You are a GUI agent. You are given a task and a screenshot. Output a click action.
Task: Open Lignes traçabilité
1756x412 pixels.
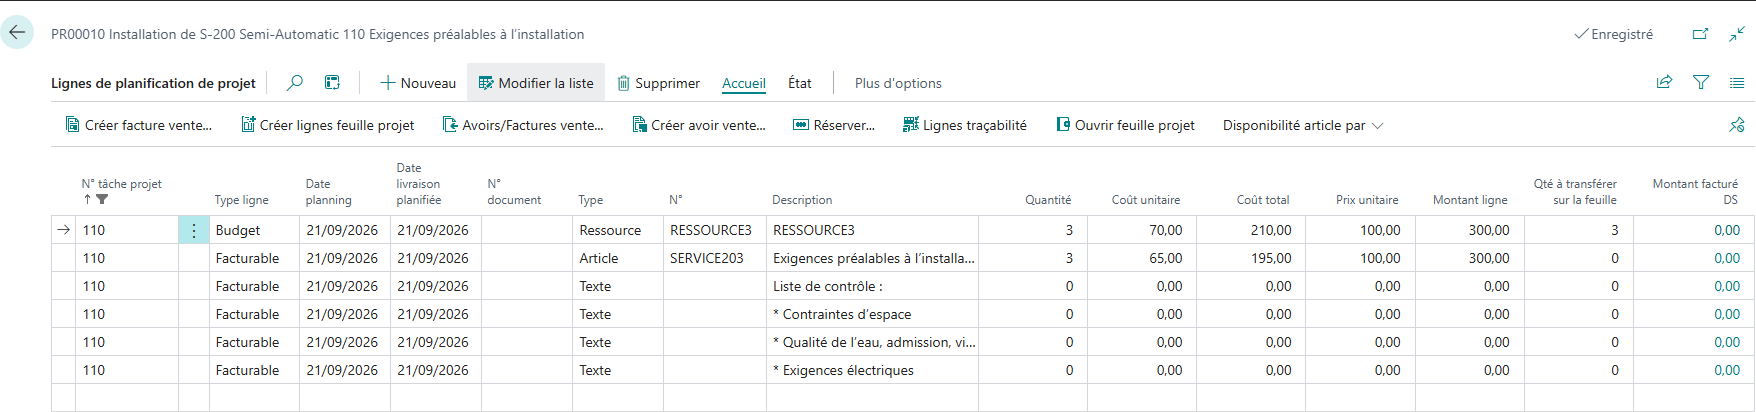click(x=965, y=125)
